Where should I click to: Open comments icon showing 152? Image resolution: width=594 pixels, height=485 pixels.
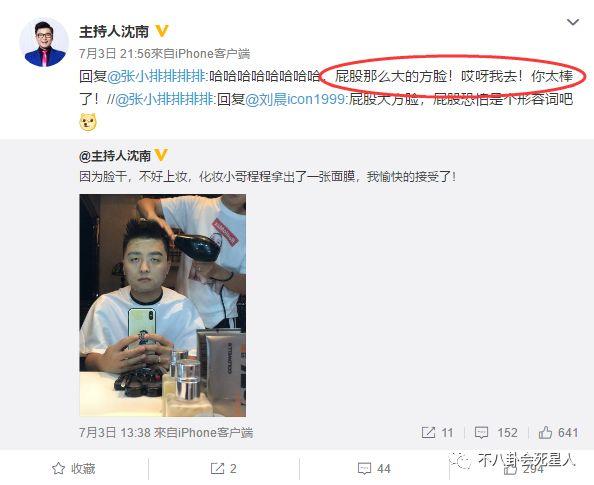[x=496, y=433]
